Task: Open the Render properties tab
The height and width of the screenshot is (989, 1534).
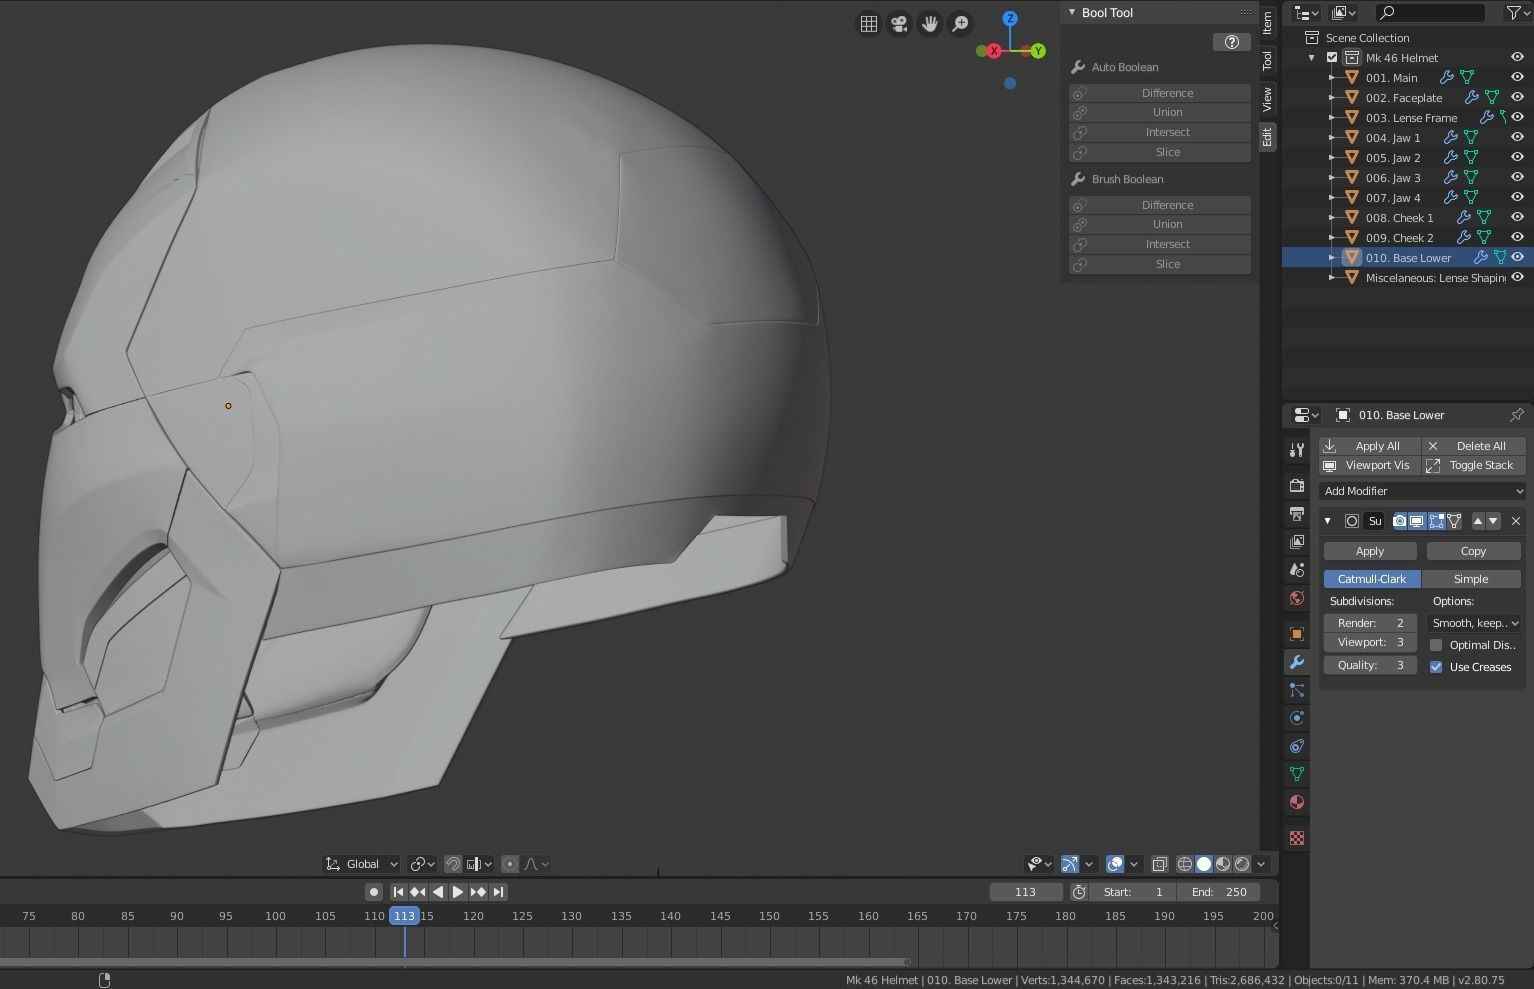Action: (x=1297, y=486)
